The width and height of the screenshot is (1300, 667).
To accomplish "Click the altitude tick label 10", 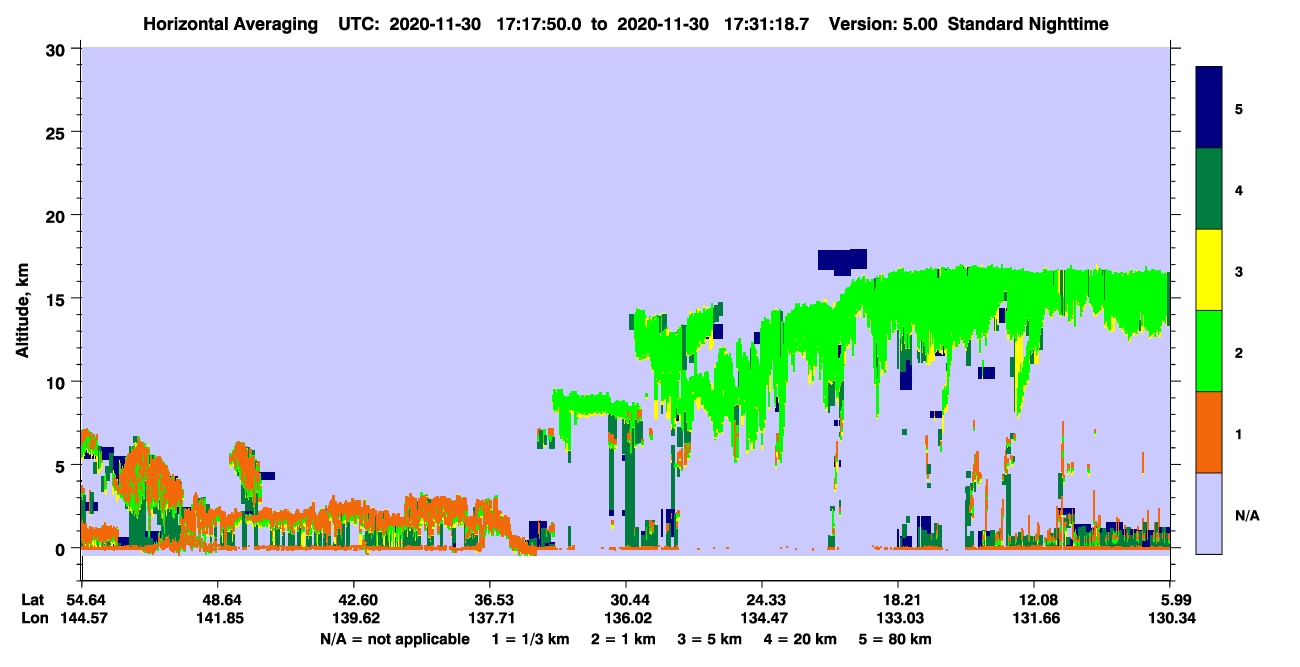I will click(57, 382).
